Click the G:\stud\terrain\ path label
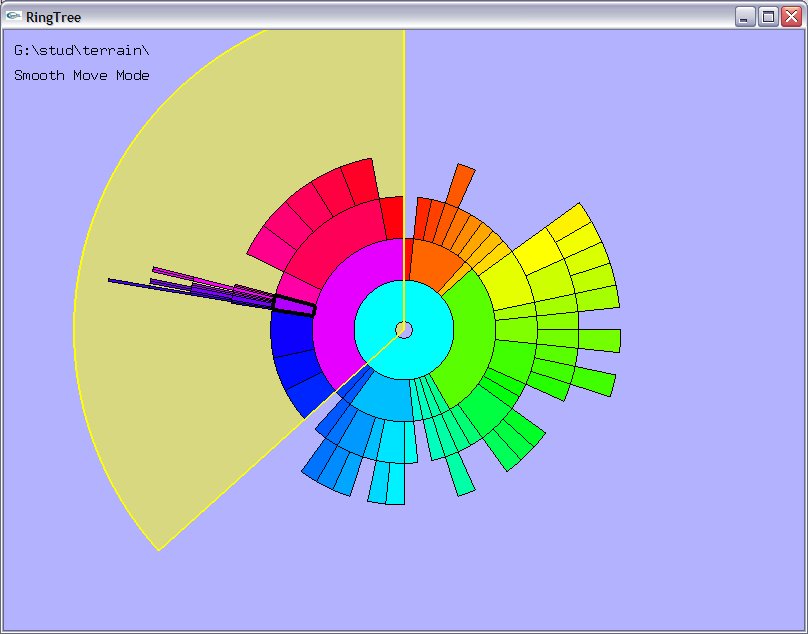The image size is (808, 634). point(81,51)
